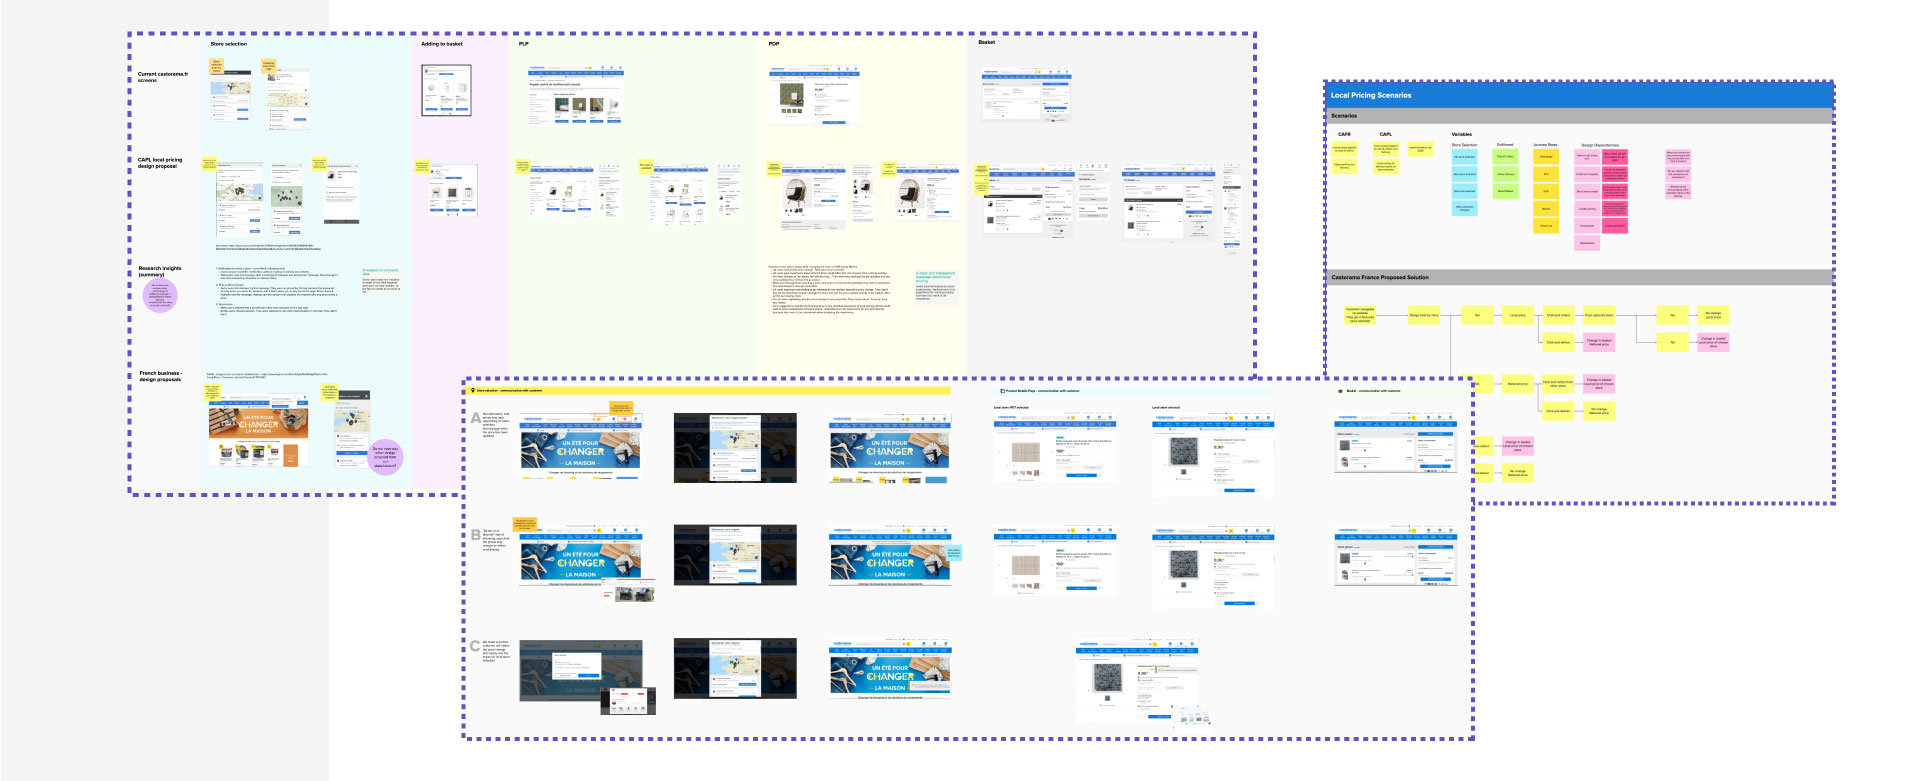Select the large letter A option marker

click(x=476, y=418)
